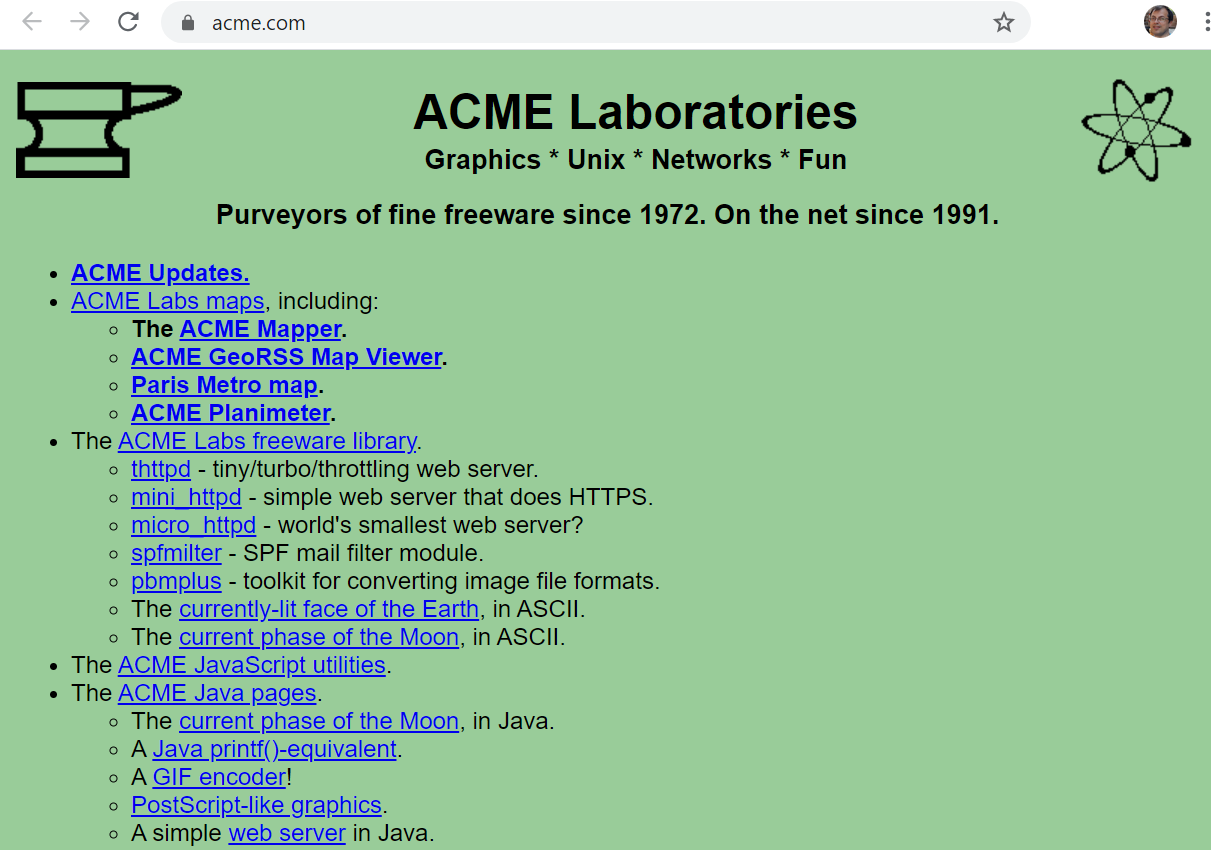Screen dimensions: 1211x850
Task: Open currently-lit face of the Earth link
Action: (330, 609)
